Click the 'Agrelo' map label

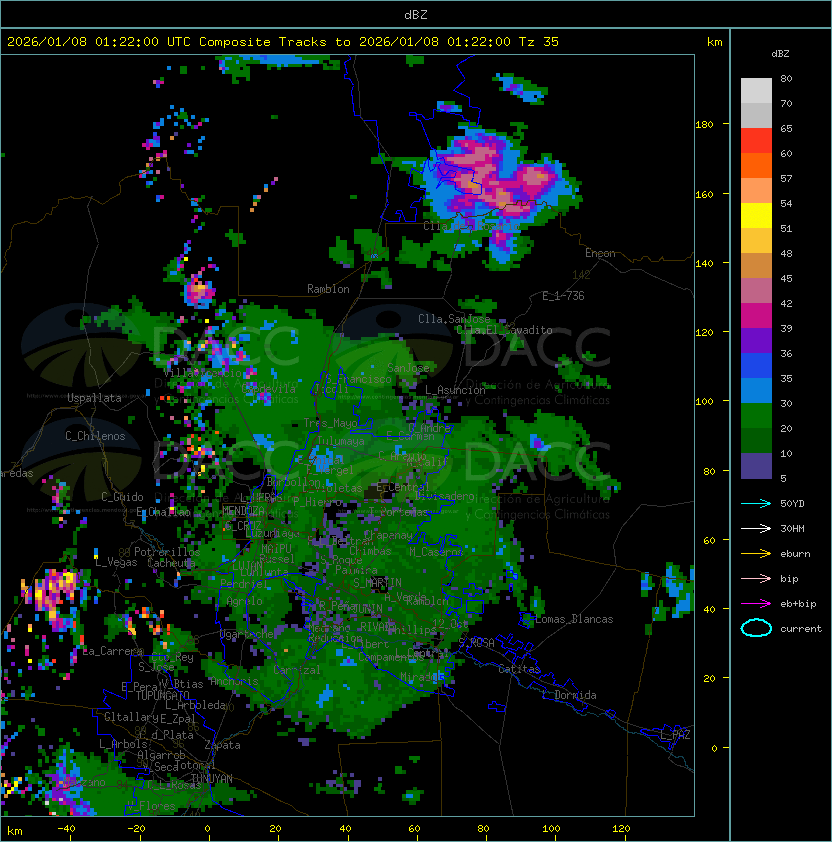244,601
